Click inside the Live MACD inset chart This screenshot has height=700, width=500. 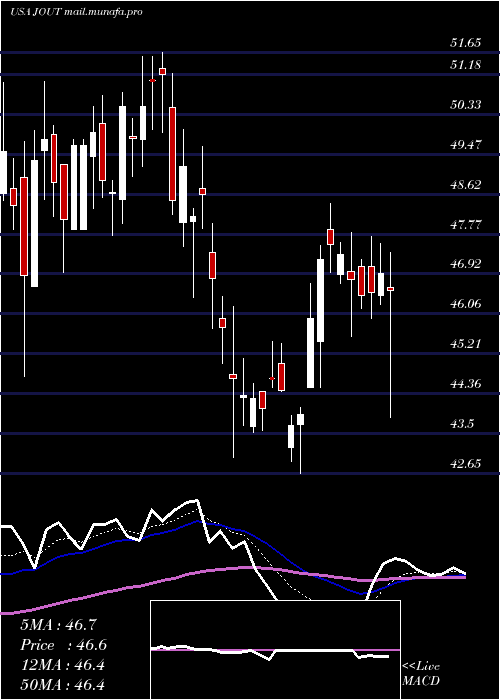(x=275, y=650)
